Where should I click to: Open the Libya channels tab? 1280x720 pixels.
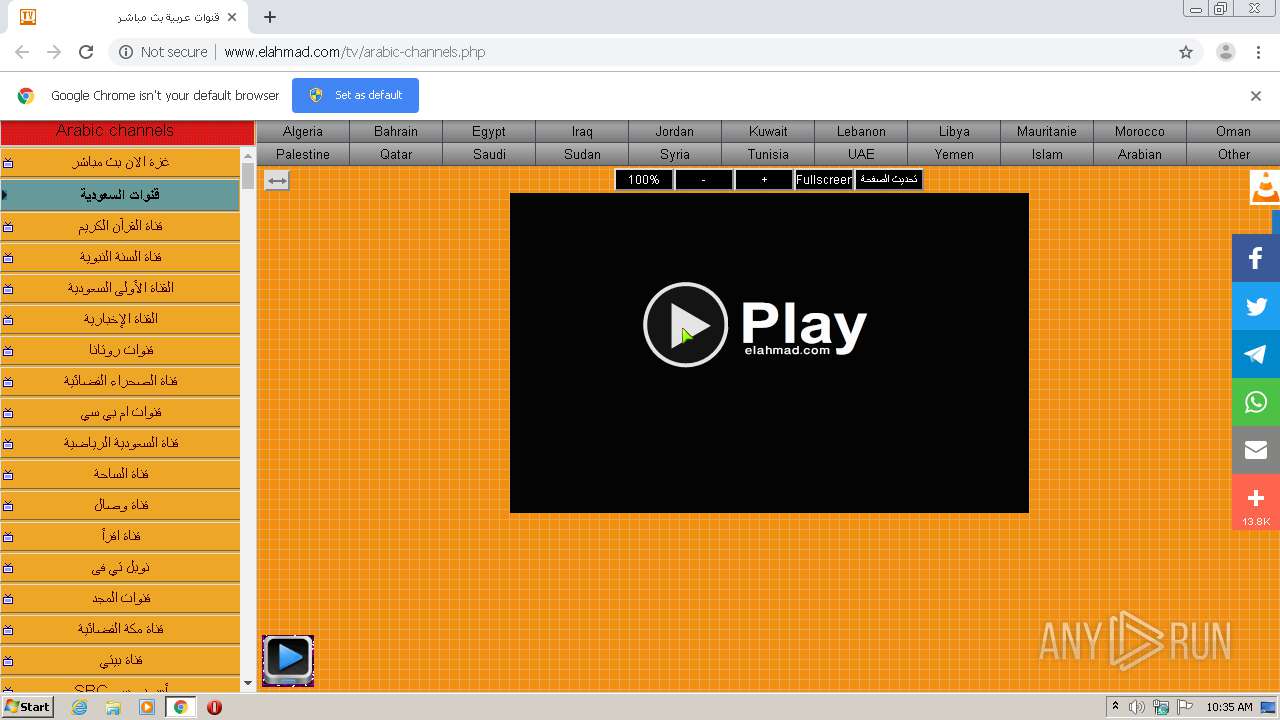tap(954, 131)
